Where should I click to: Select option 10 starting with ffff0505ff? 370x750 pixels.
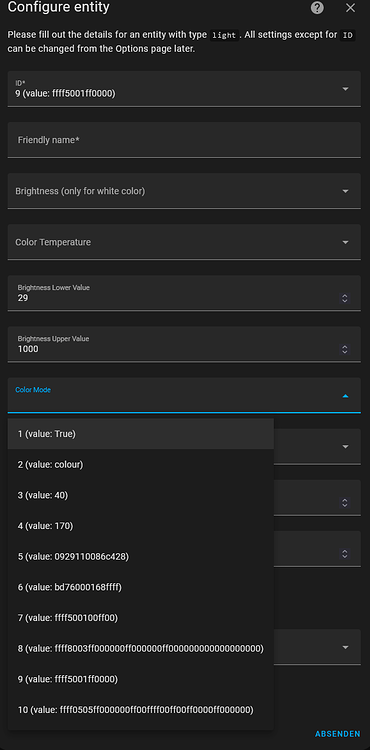141,709
